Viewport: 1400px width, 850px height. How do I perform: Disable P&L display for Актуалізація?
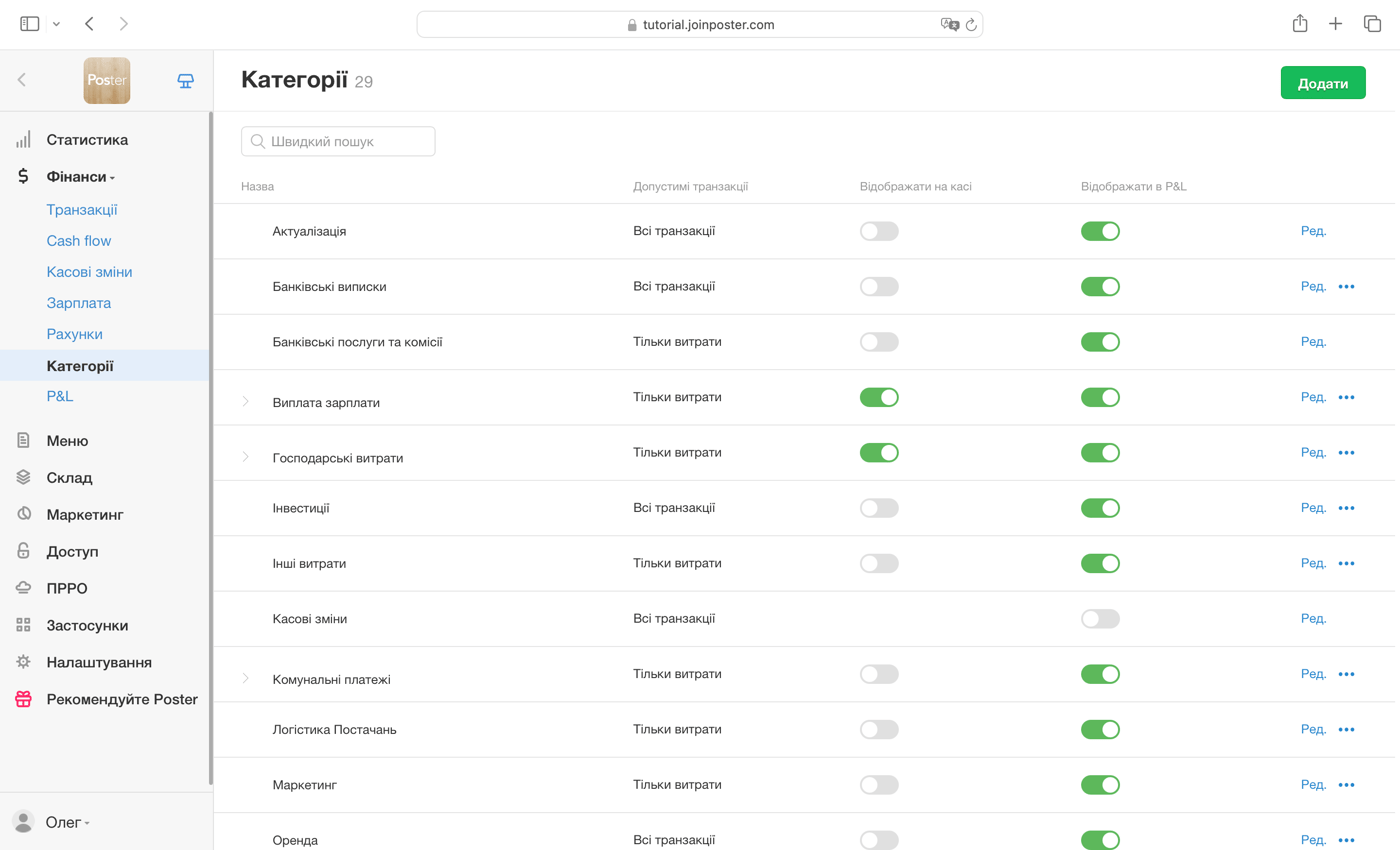tap(1100, 232)
